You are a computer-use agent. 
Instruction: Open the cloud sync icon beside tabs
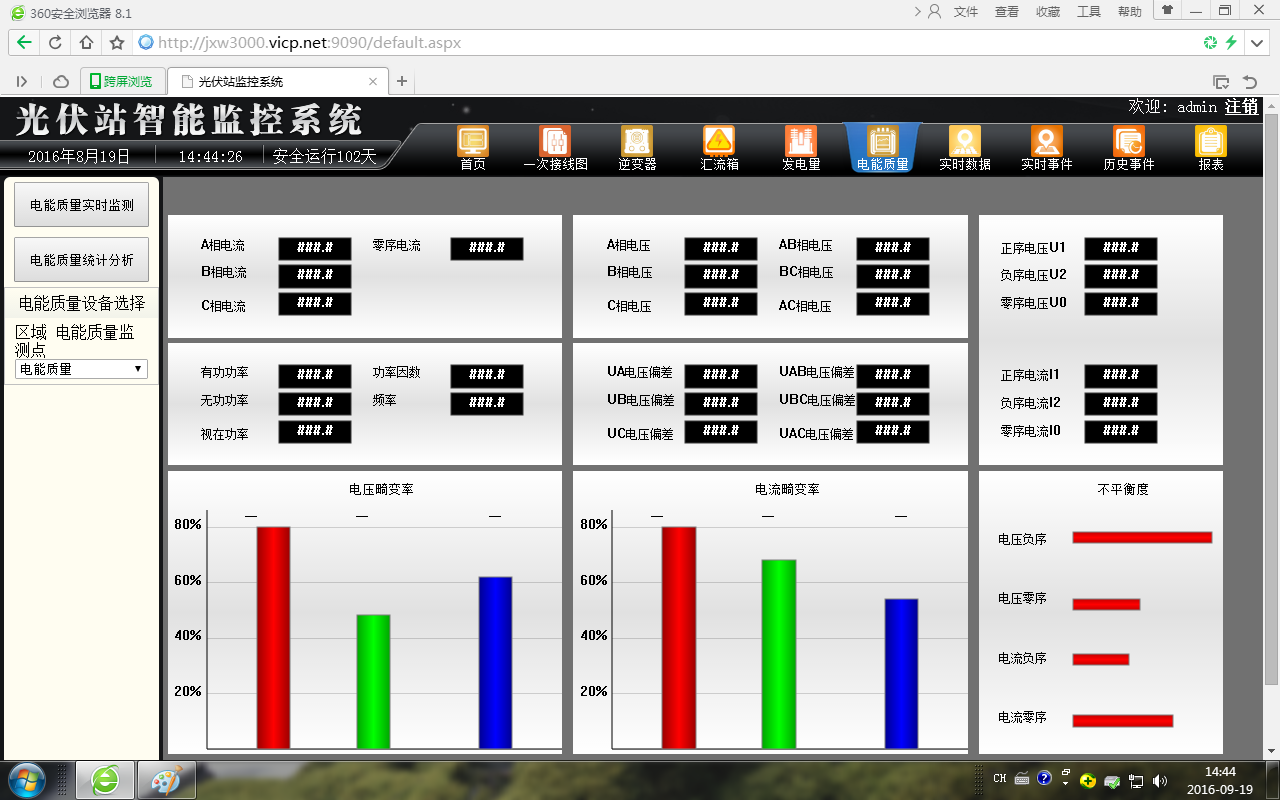(61, 82)
